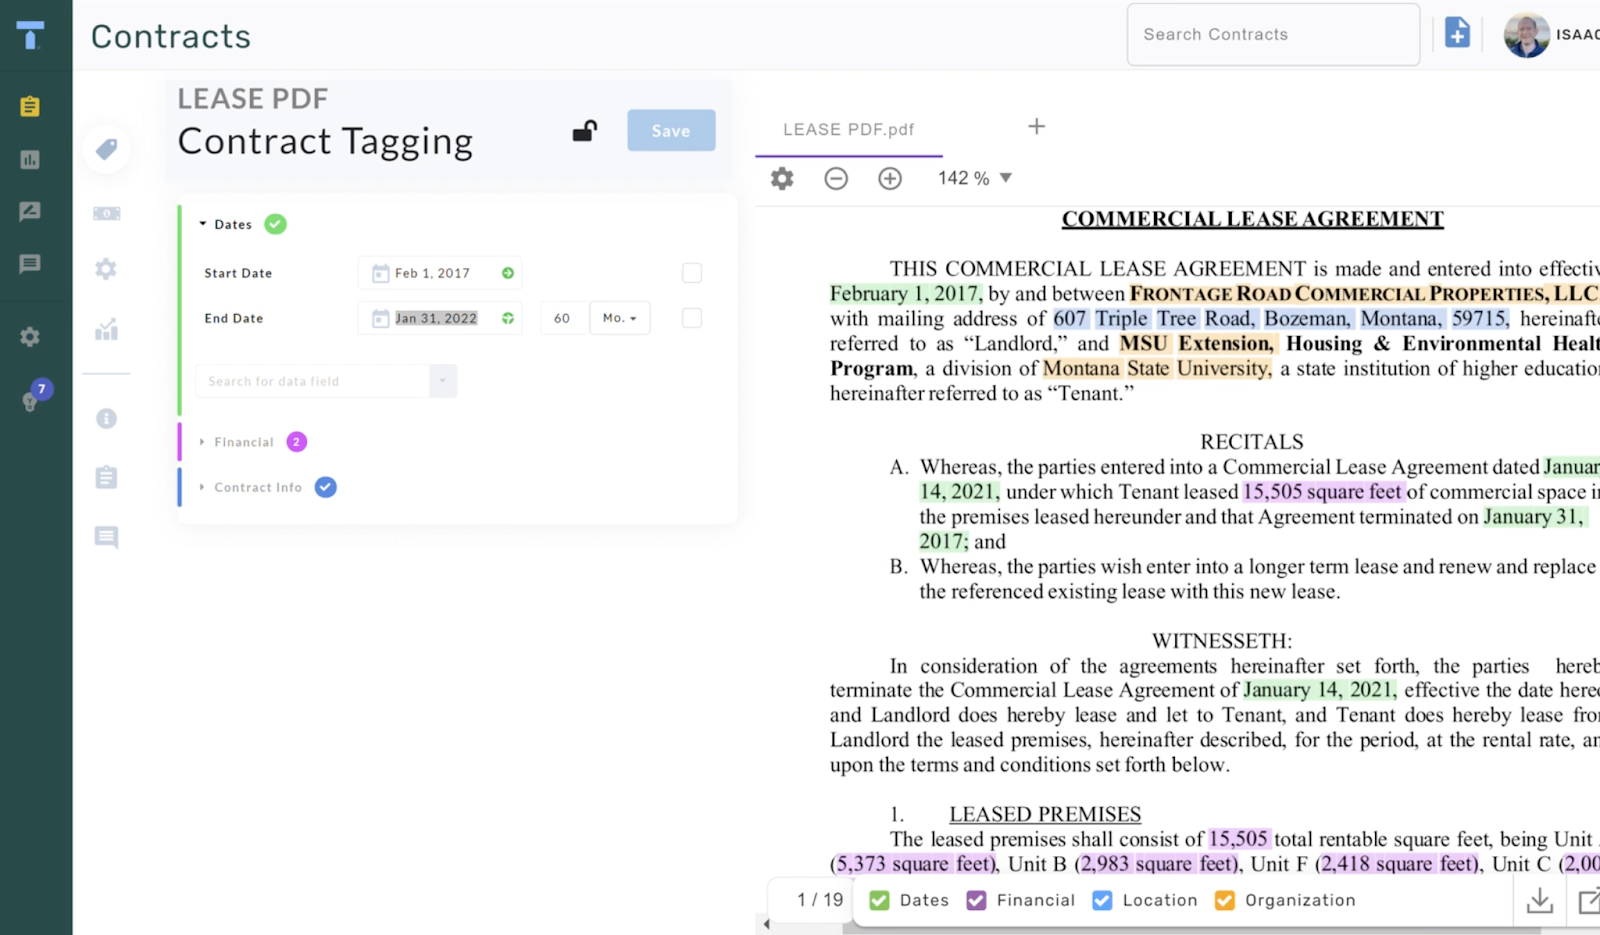Viewport: 1600px width, 935px height.
Task: Click the Start Date label
Action: click(x=238, y=273)
